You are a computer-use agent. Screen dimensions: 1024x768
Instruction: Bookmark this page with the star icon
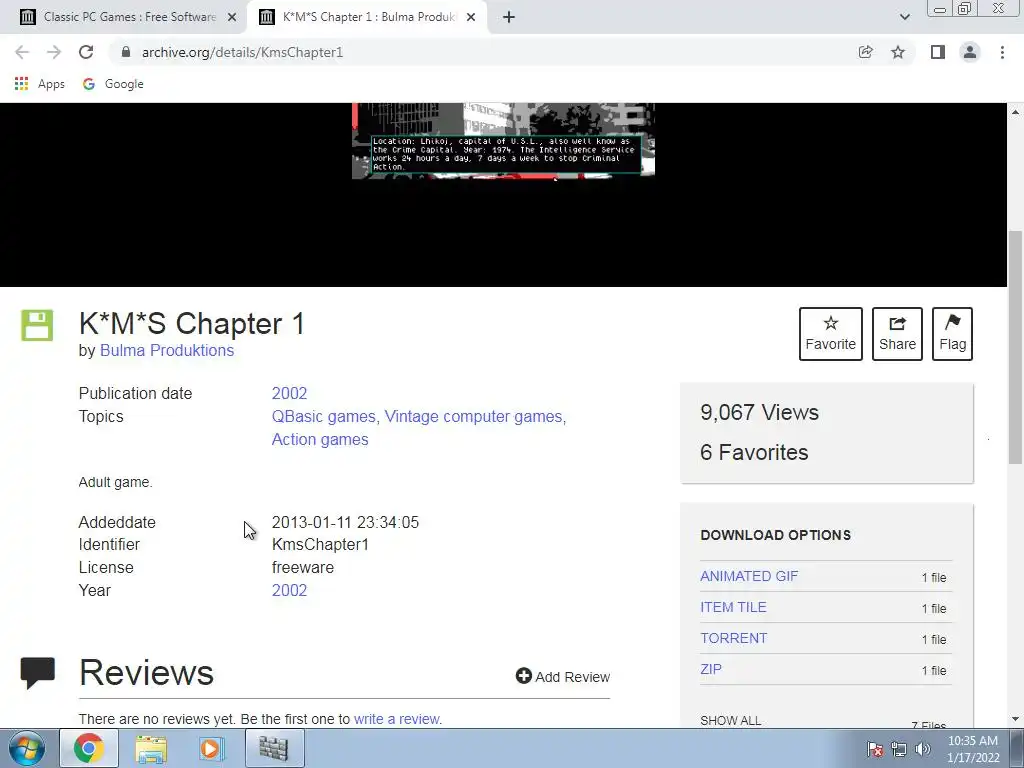[x=898, y=52]
